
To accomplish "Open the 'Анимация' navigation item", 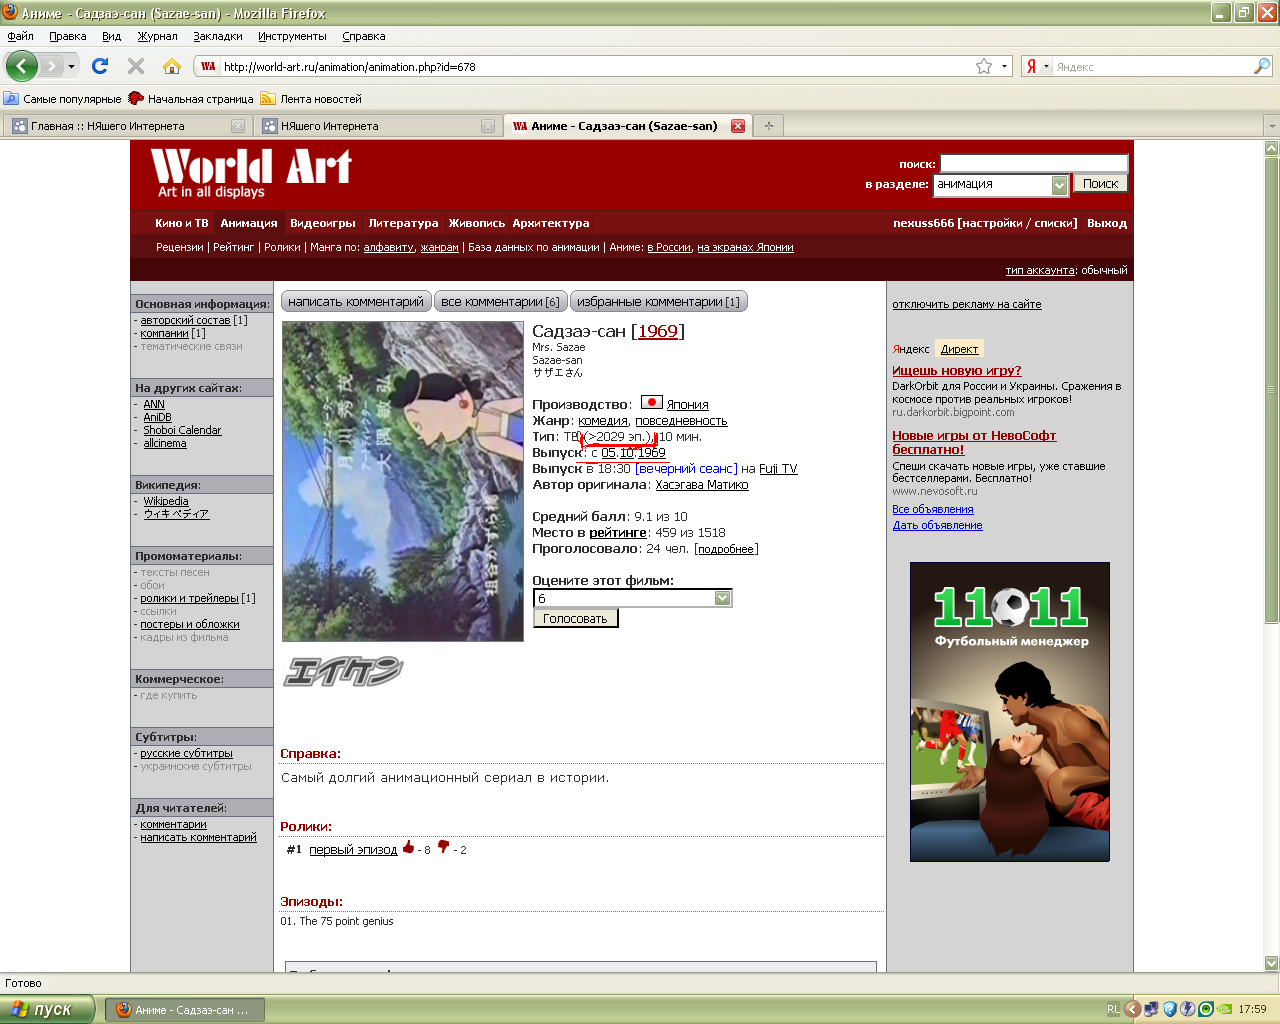I will coord(249,223).
